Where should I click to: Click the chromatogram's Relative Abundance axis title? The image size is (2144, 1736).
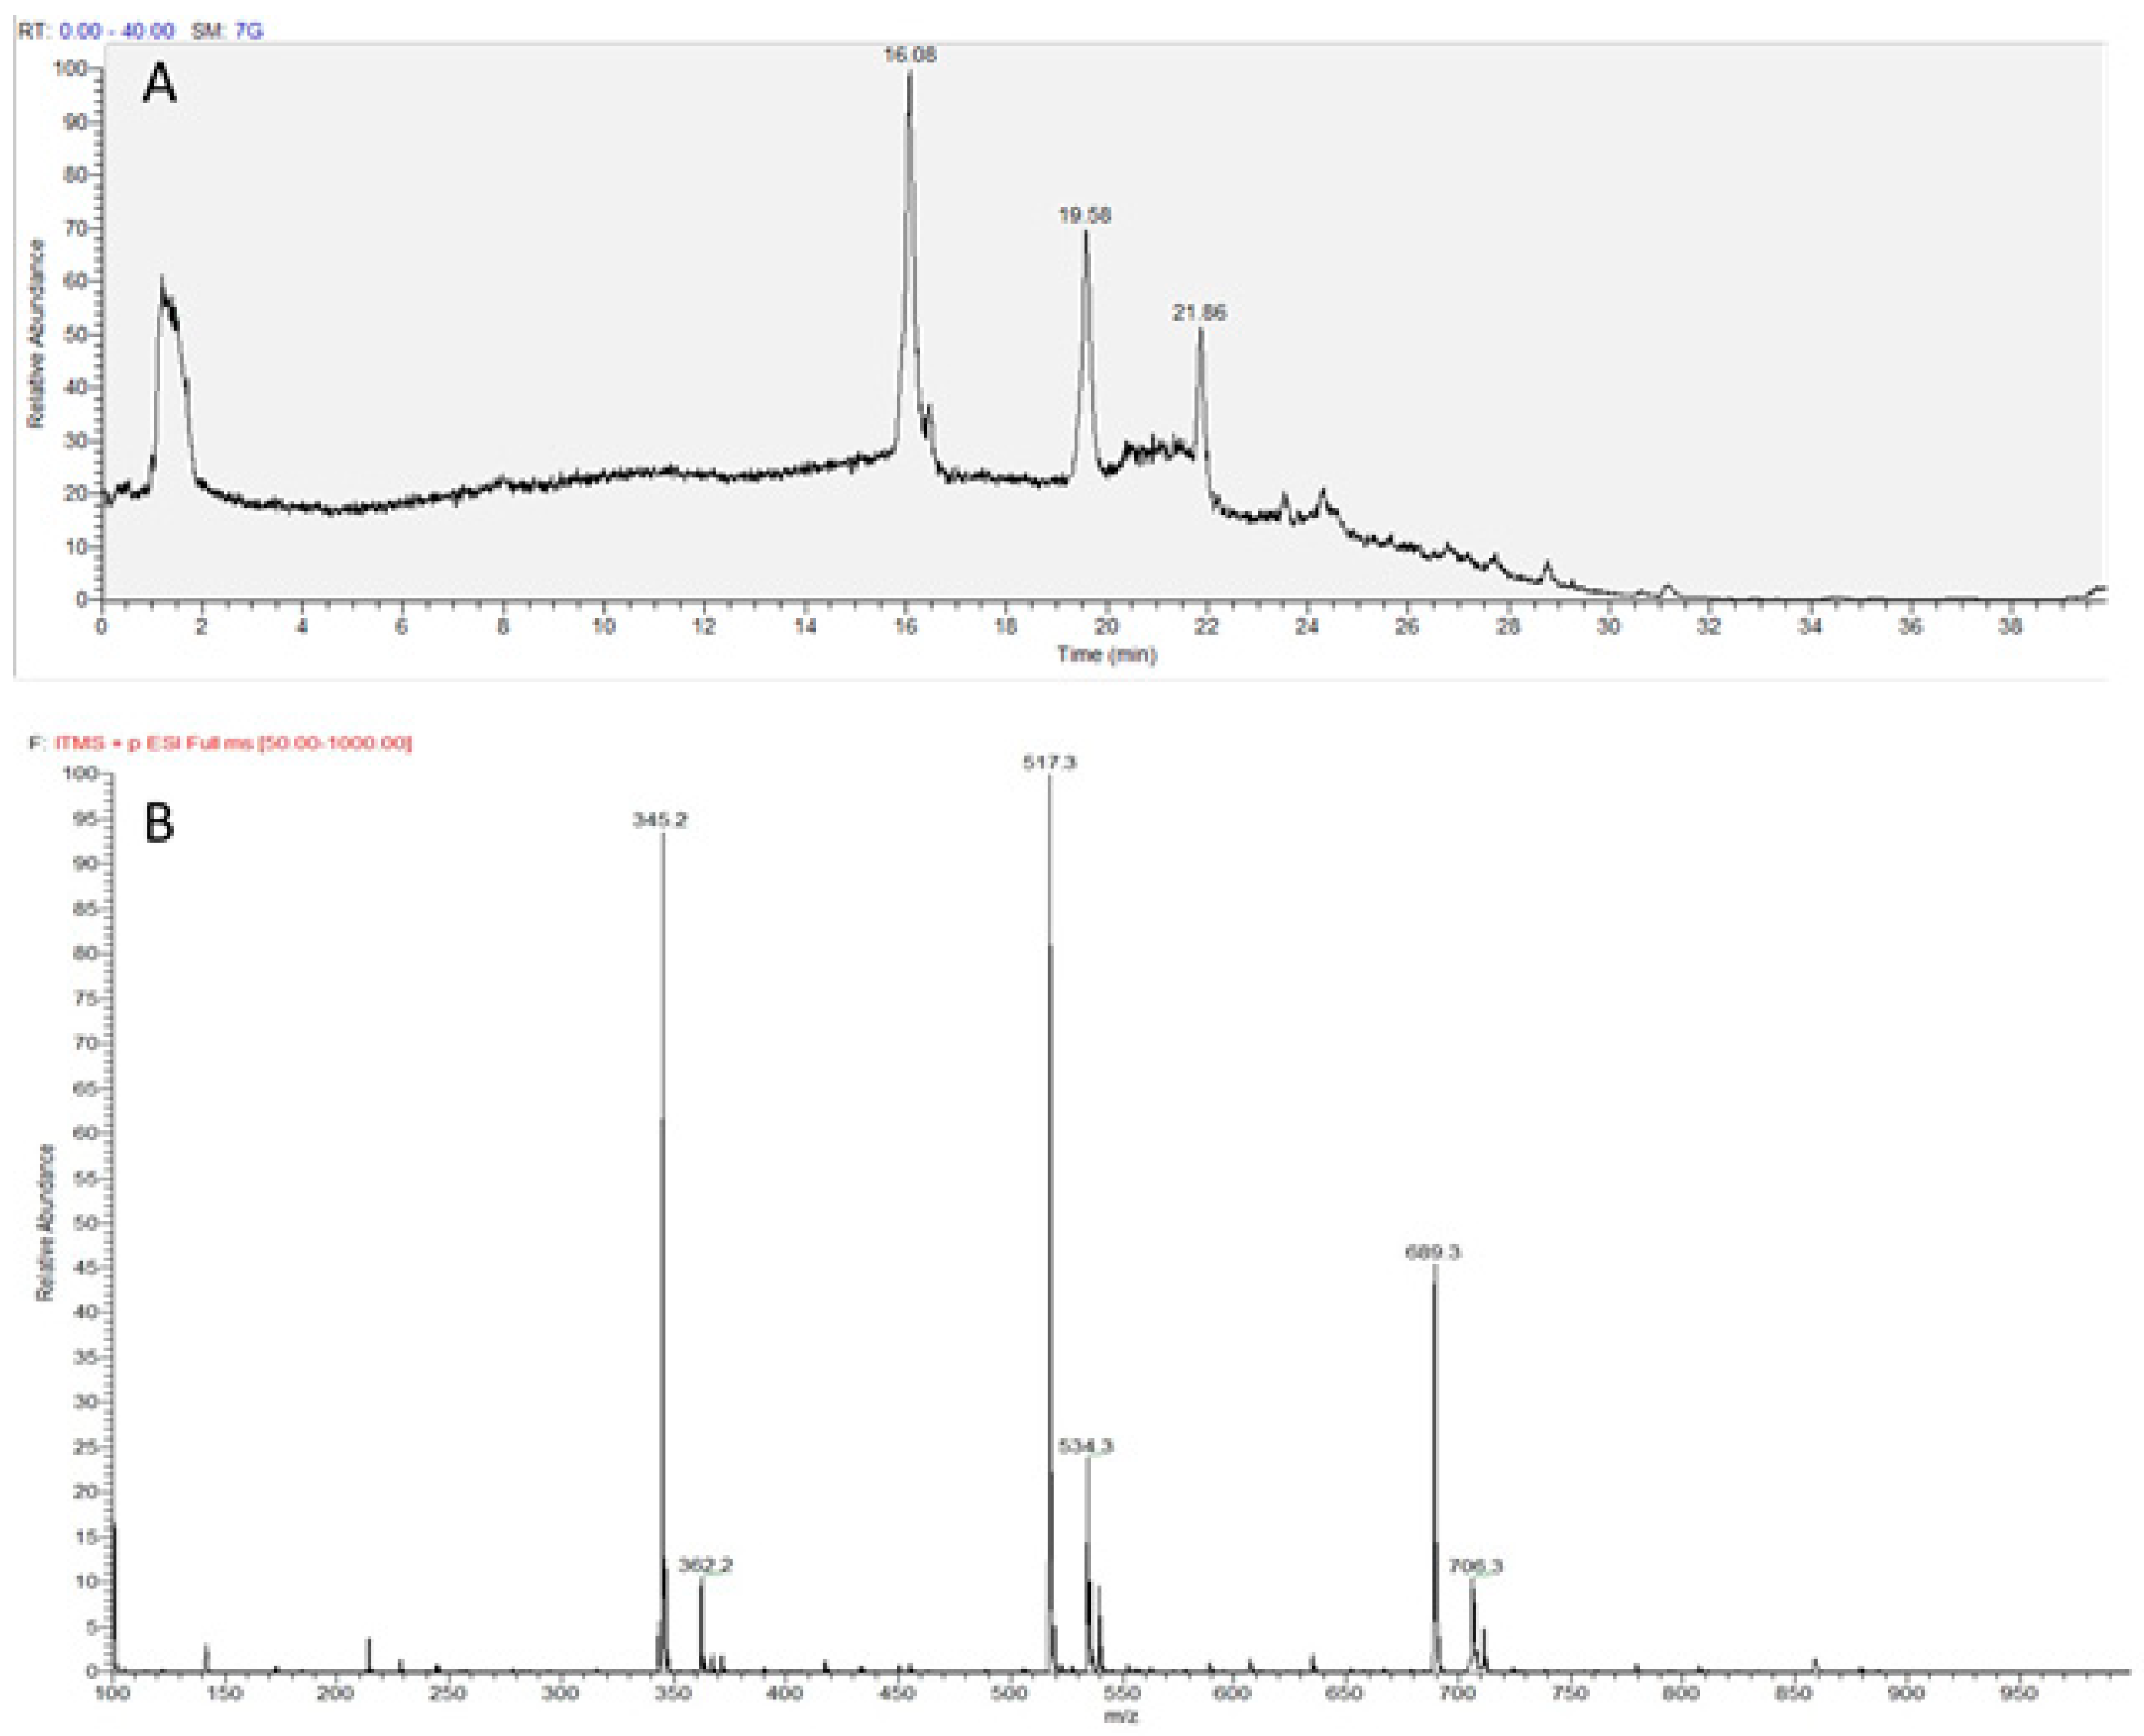[36, 333]
